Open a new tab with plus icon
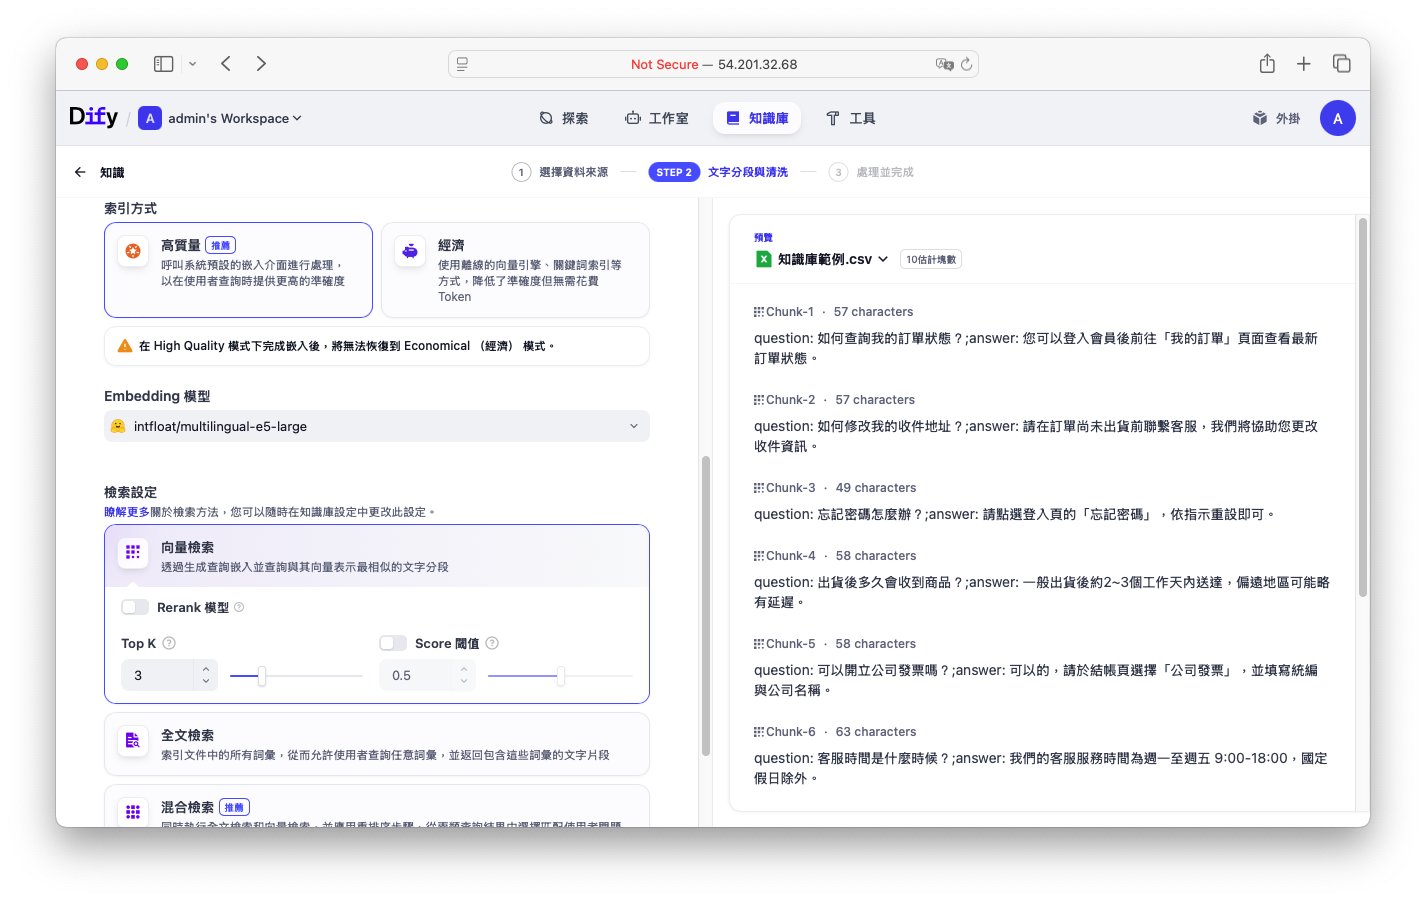 tap(1303, 64)
